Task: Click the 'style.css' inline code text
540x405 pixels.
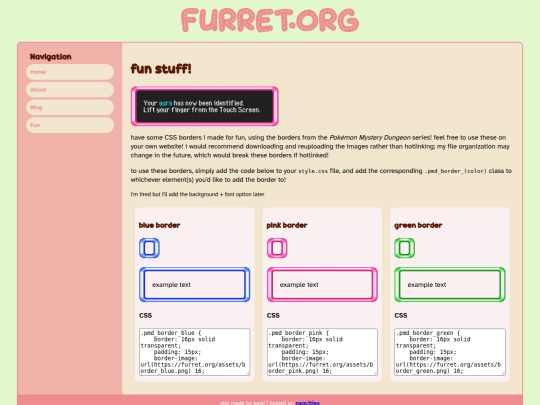Action: pos(313,171)
